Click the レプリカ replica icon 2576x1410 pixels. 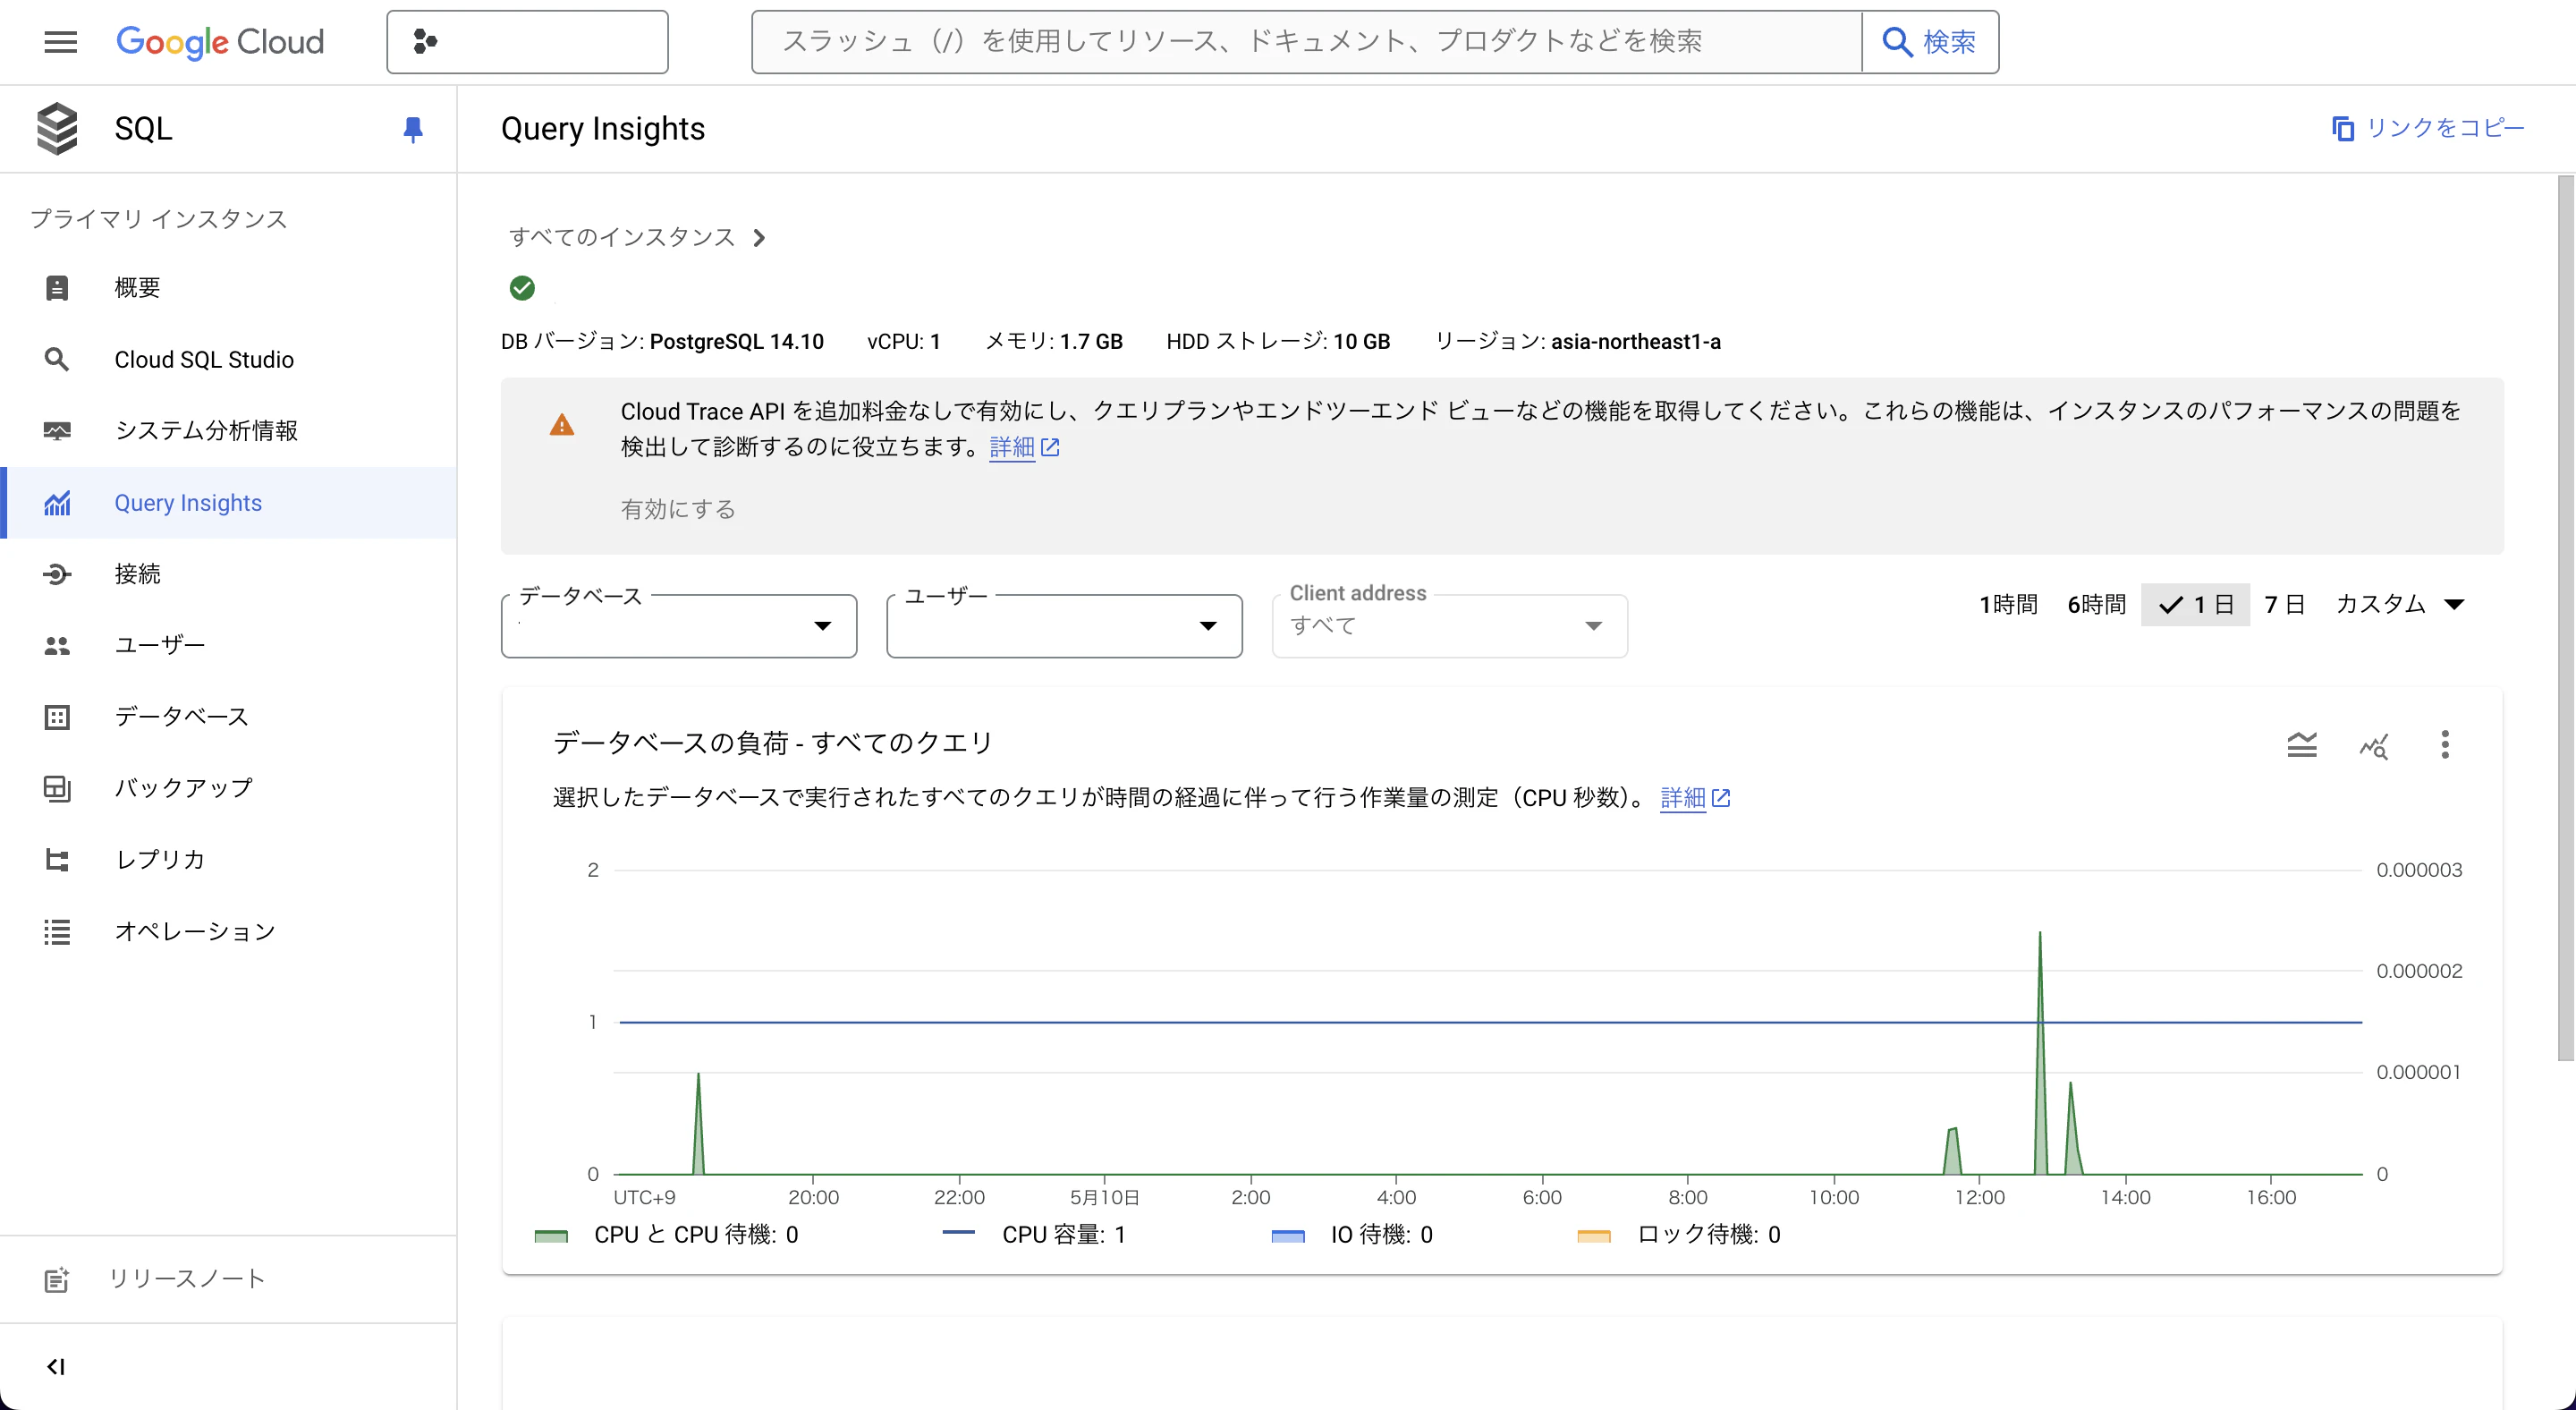pyautogui.click(x=57, y=860)
